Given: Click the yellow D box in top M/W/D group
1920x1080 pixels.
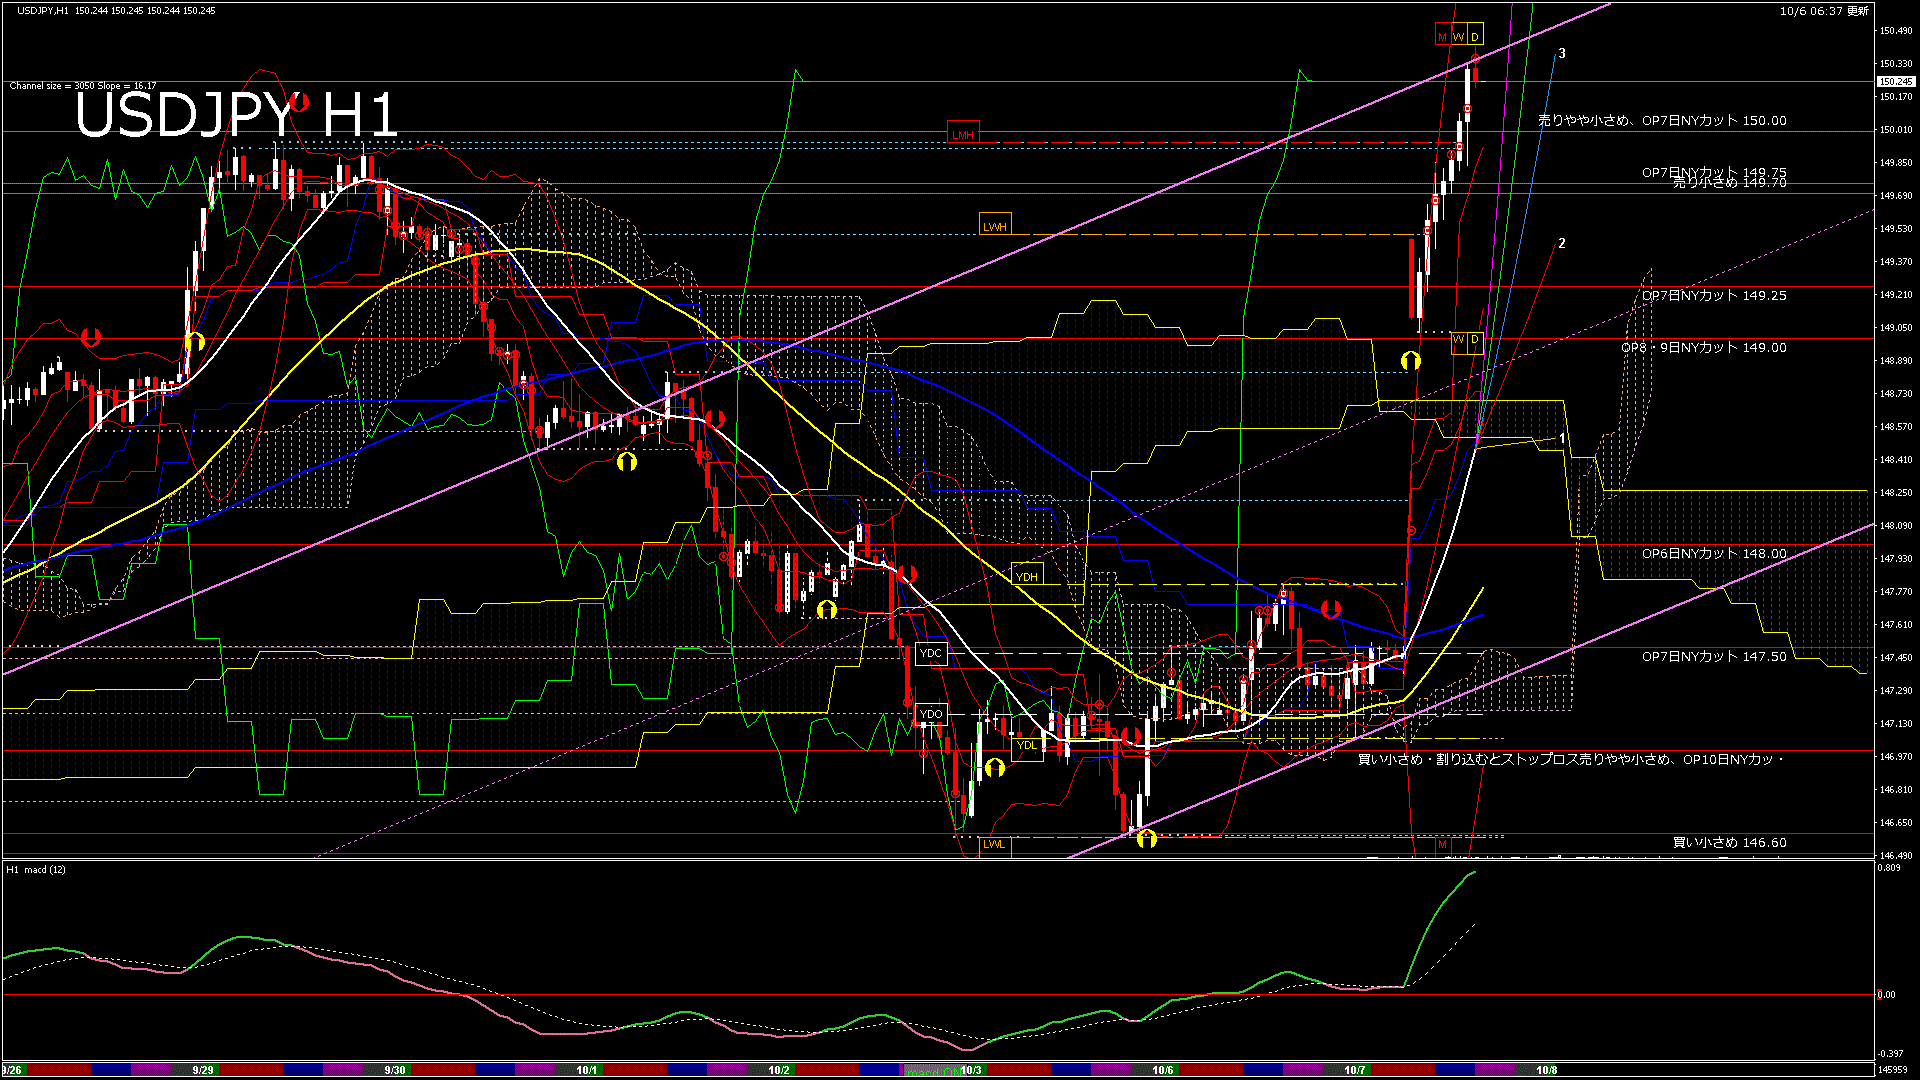Looking at the screenshot, I should pyautogui.click(x=1475, y=37).
